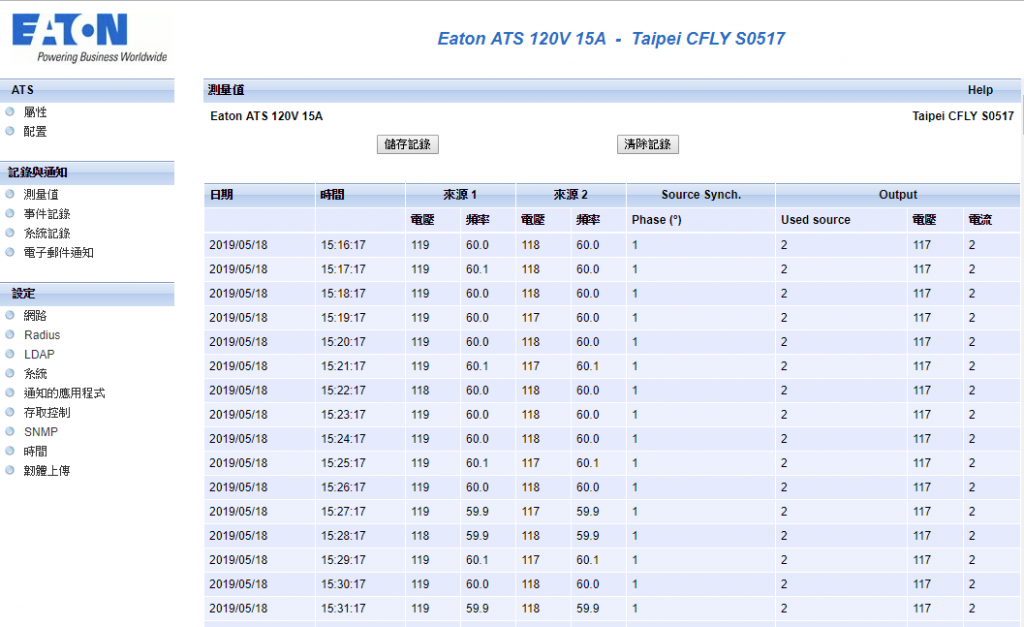Open 存取控制 settings
This screenshot has width=1024, height=627.
point(47,413)
